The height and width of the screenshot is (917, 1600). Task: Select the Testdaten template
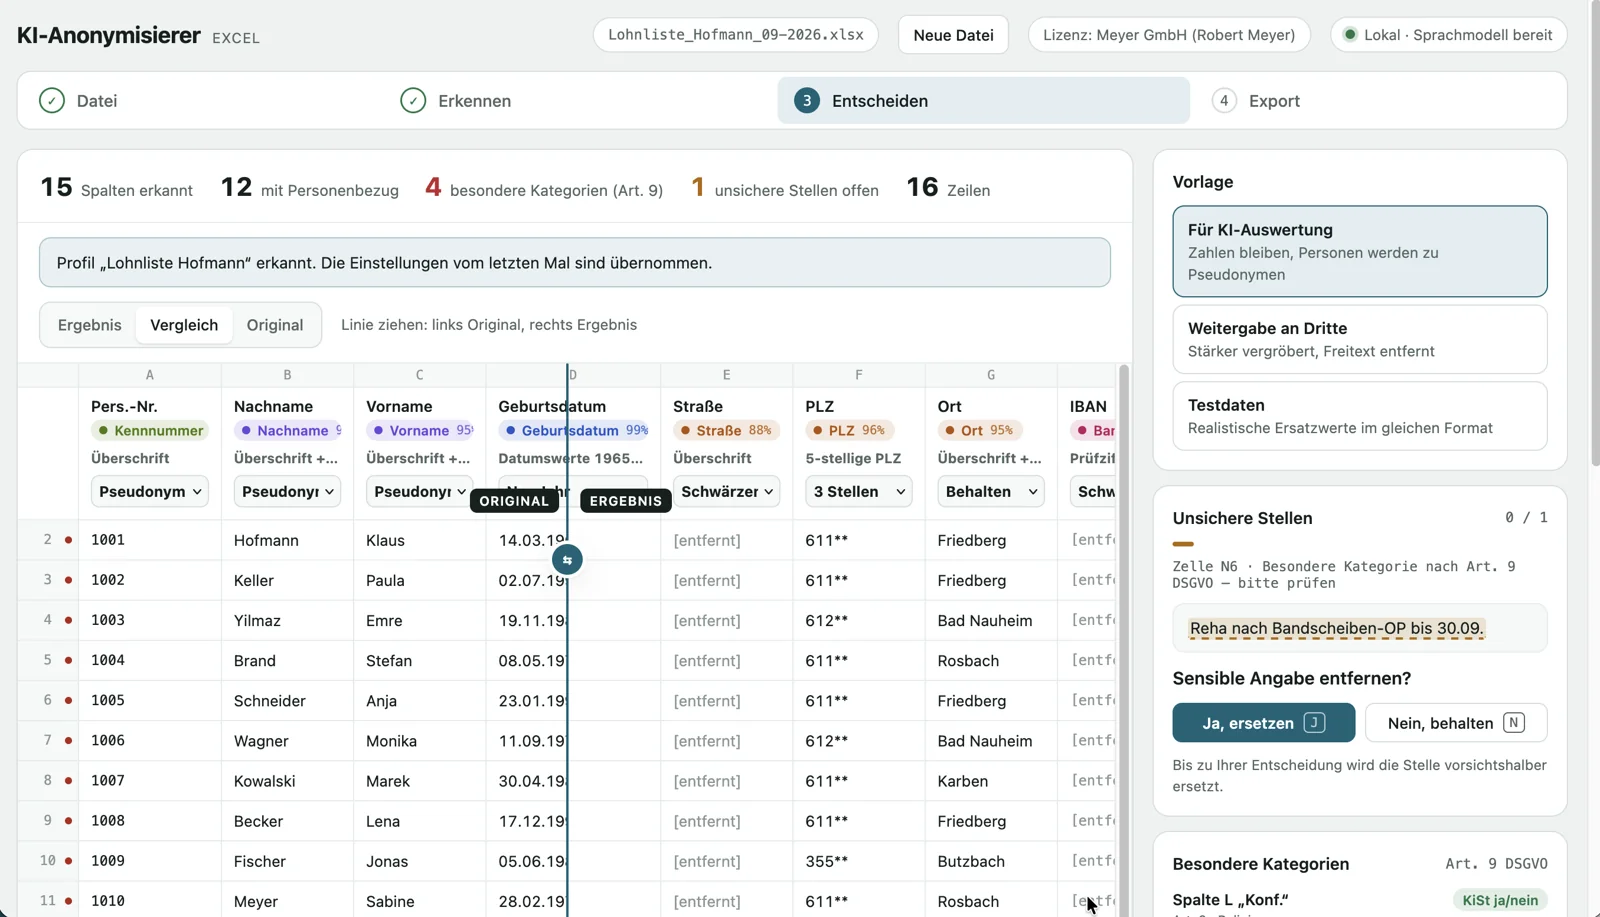click(x=1360, y=416)
